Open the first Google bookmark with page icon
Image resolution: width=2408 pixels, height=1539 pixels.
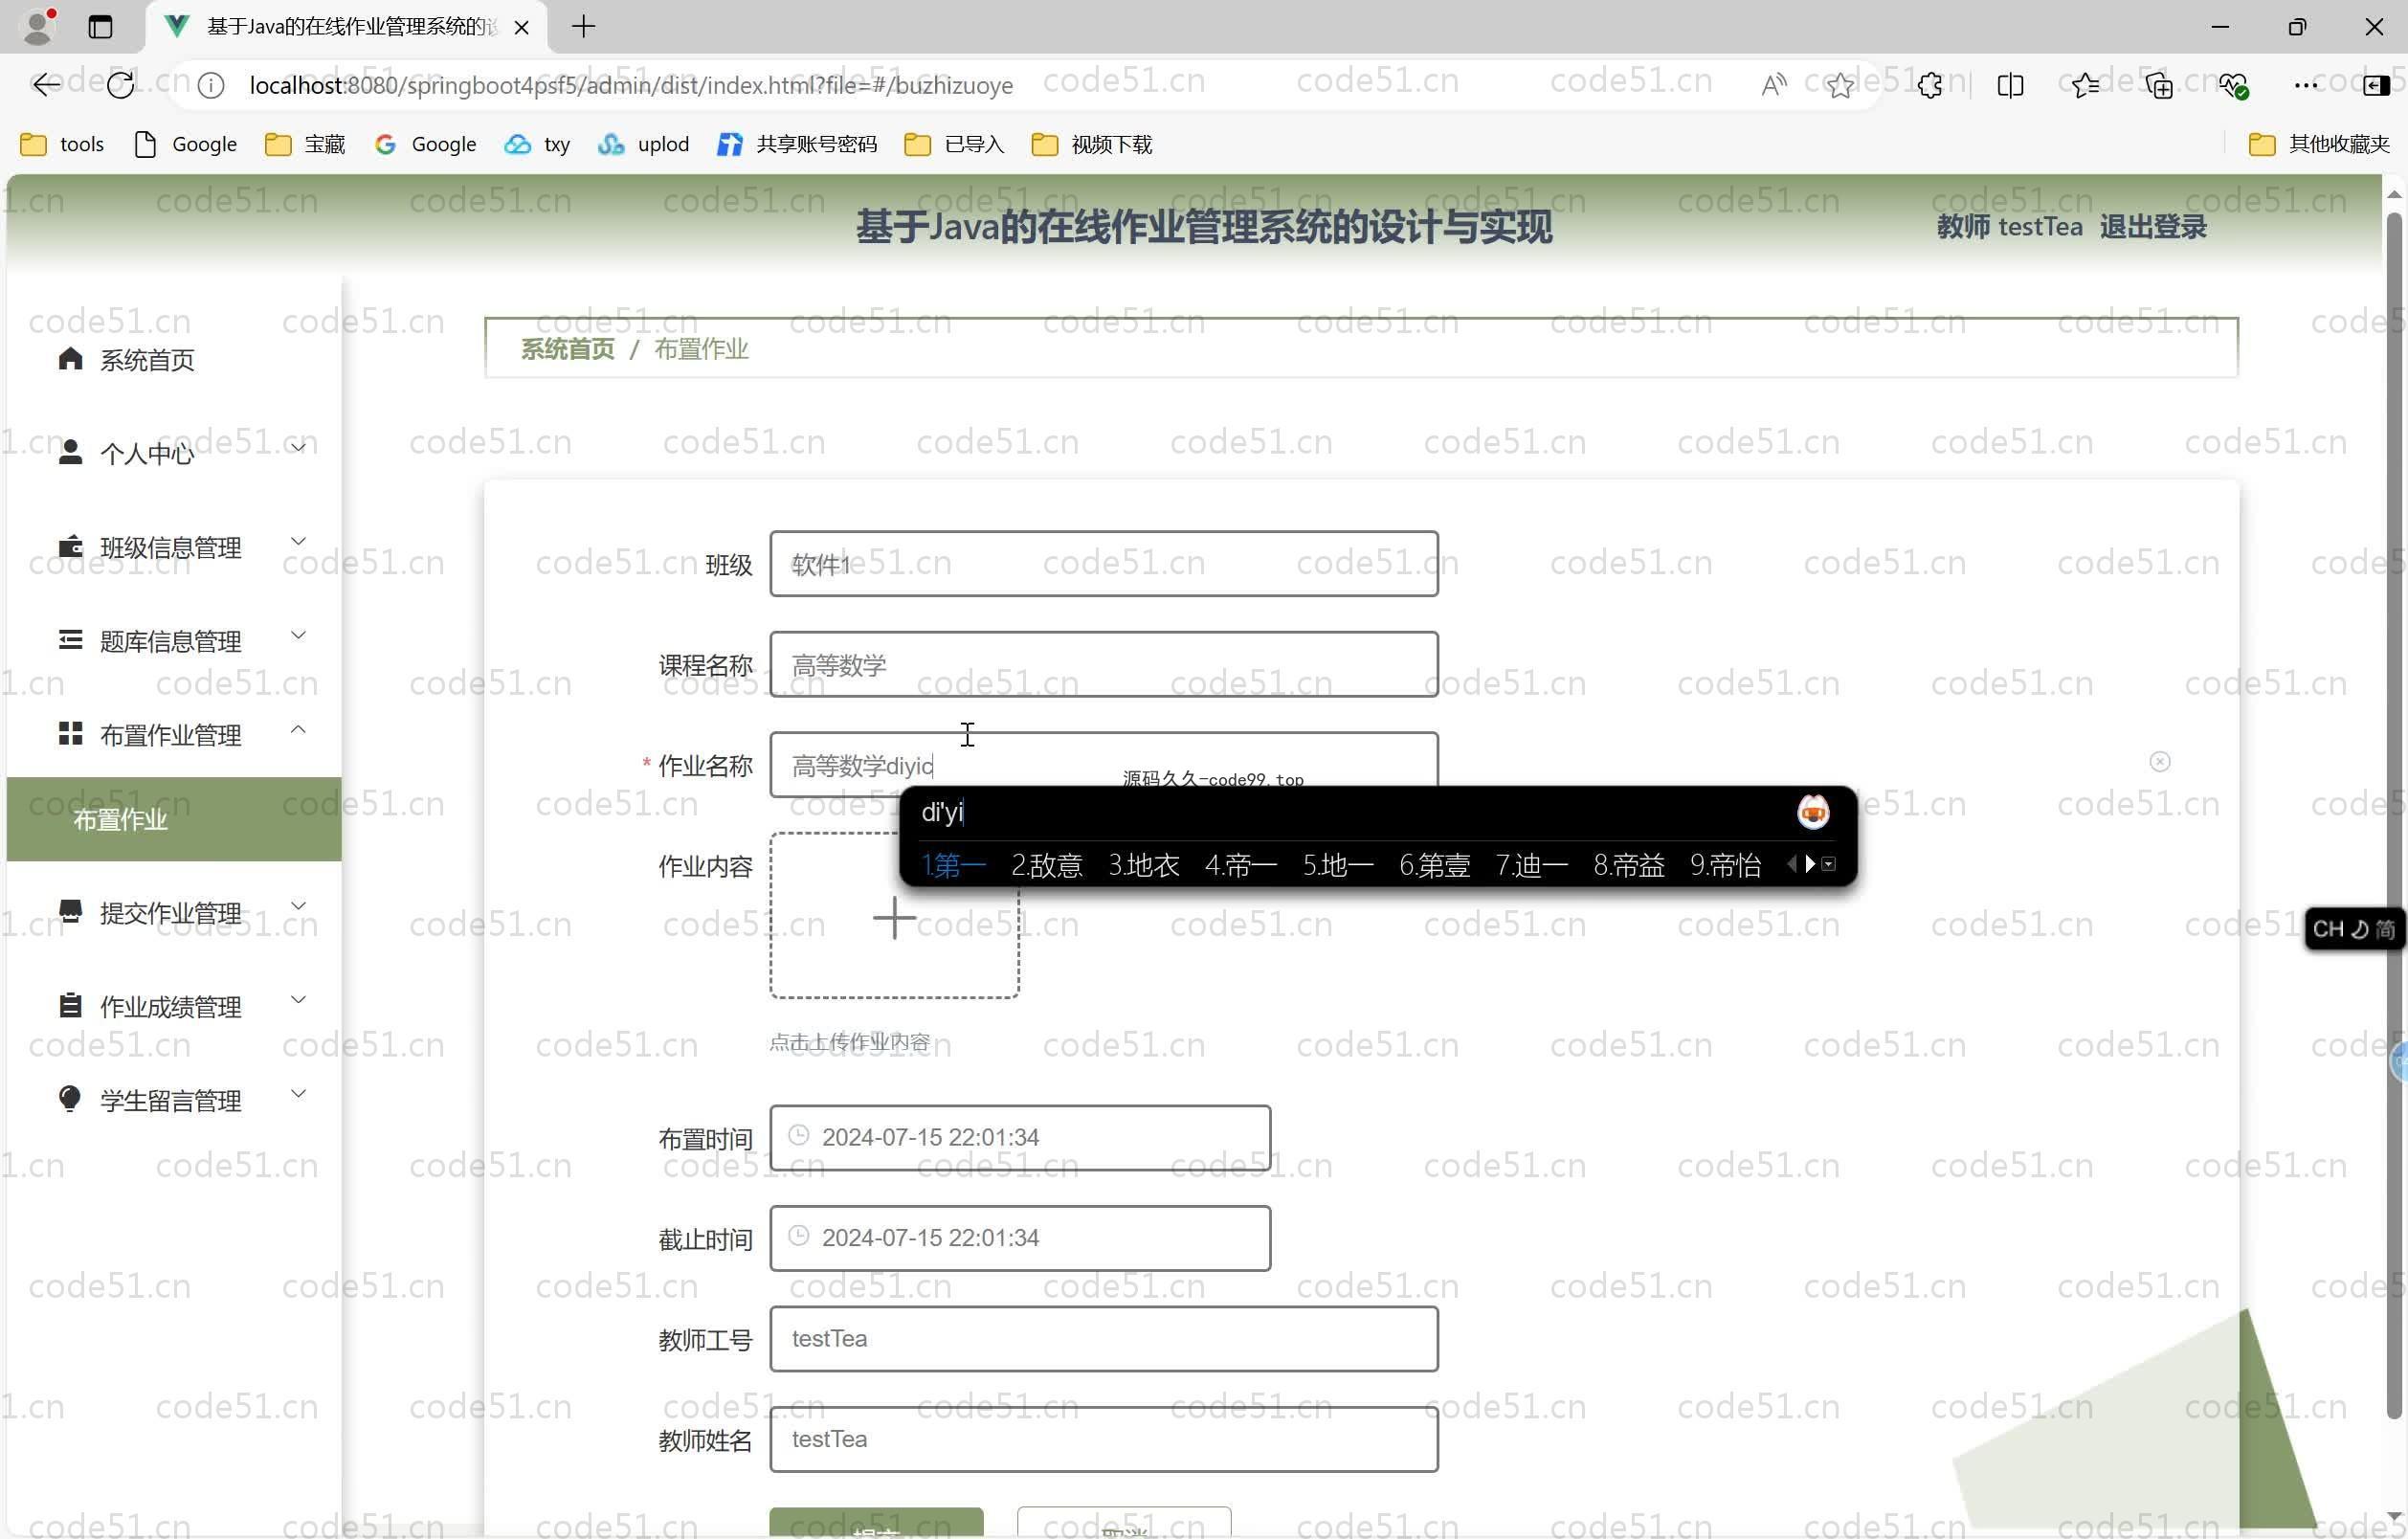(x=185, y=144)
